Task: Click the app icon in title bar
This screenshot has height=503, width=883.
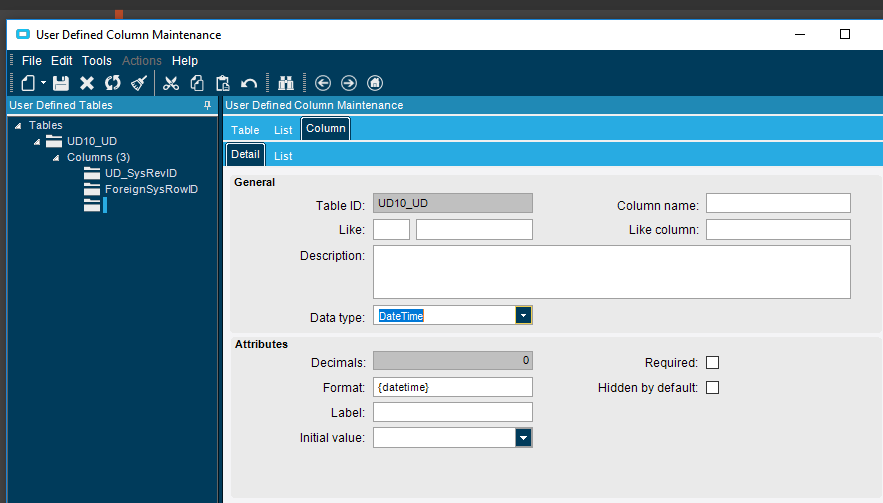Action: click(x=23, y=34)
